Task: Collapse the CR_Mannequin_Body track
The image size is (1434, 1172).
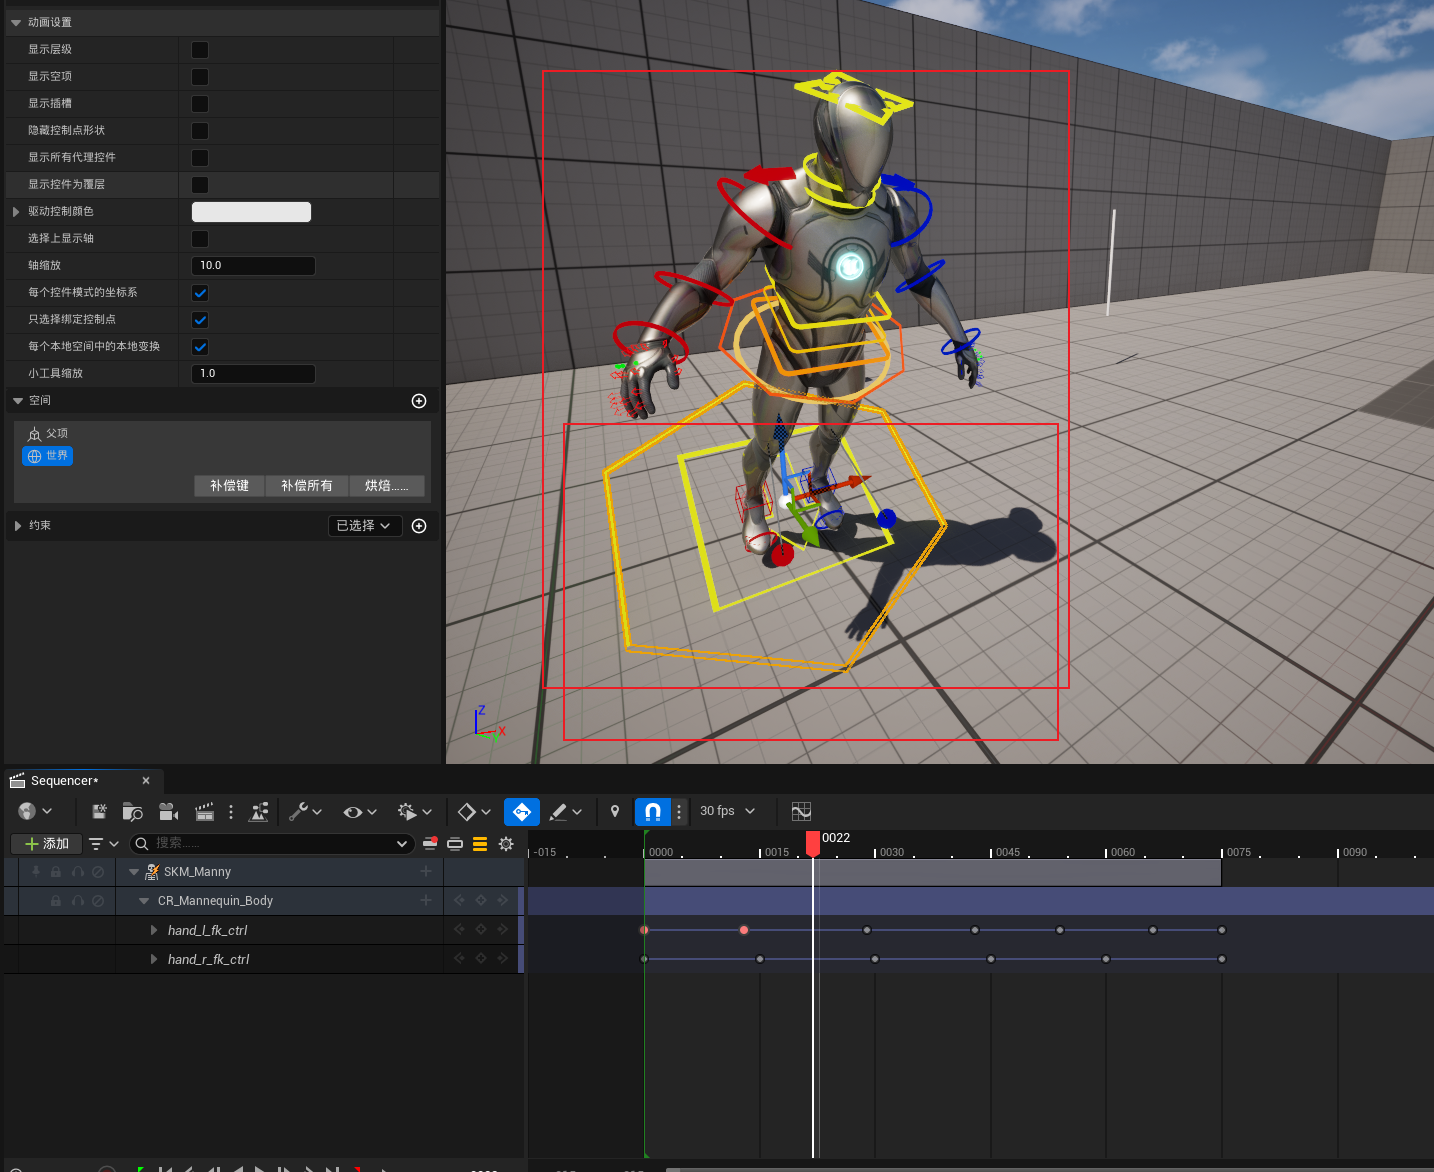Action: click(x=144, y=901)
